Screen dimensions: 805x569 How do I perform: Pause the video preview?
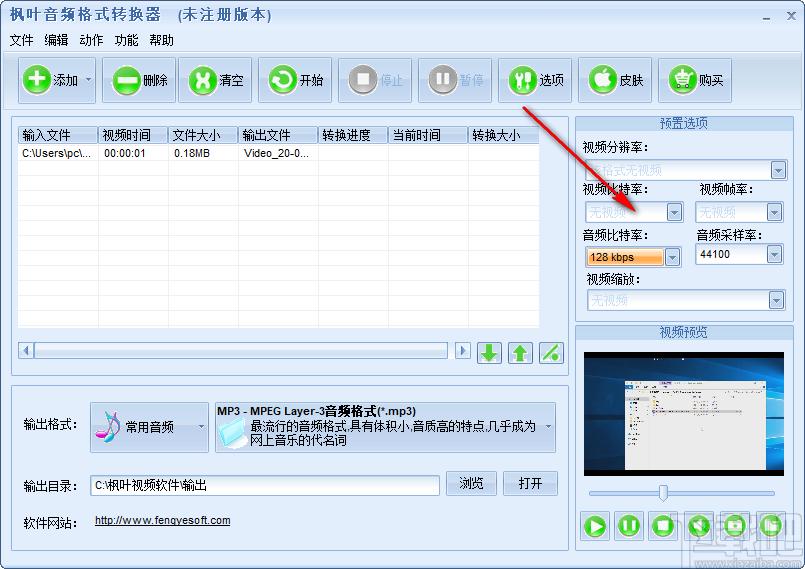pos(629,526)
